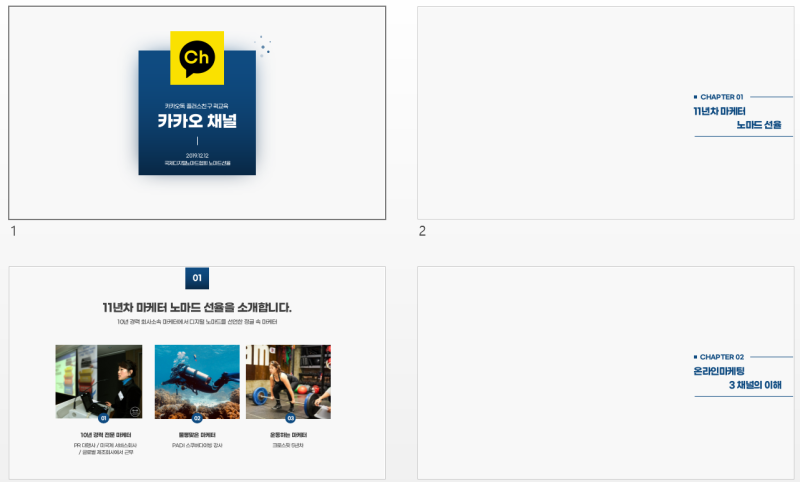The width and height of the screenshot is (800, 482).
Task: Click the yellow Ch Kakao channel logo
Action: 197,58
